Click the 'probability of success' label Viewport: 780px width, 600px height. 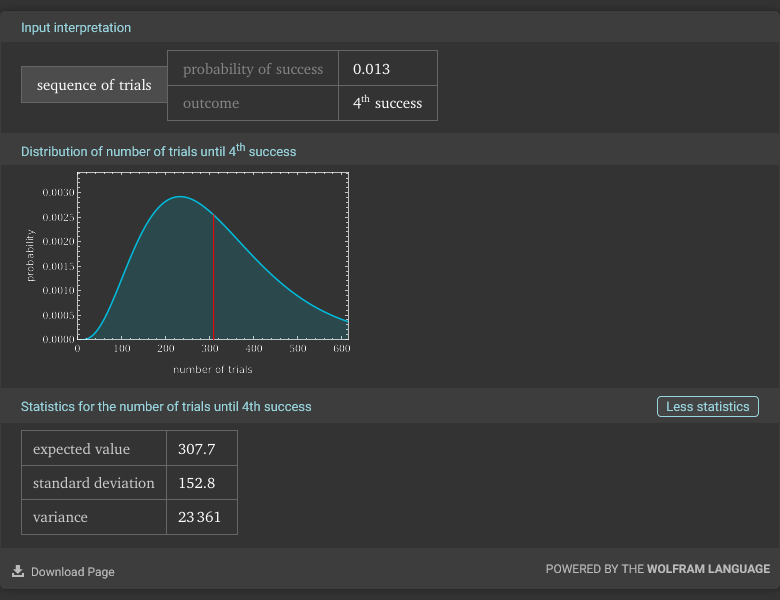point(253,69)
